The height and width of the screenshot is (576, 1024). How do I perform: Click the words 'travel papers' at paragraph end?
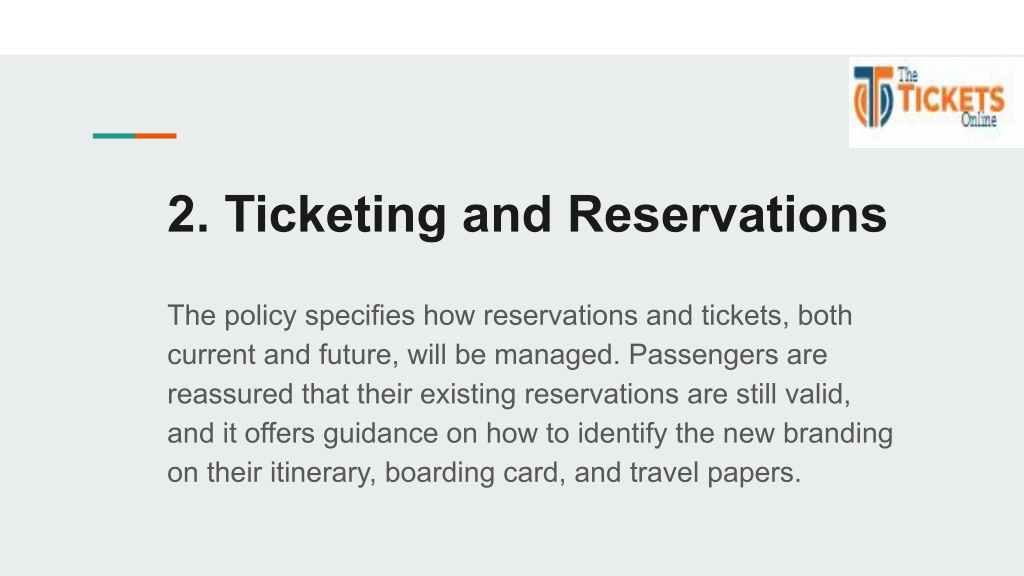point(714,473)
